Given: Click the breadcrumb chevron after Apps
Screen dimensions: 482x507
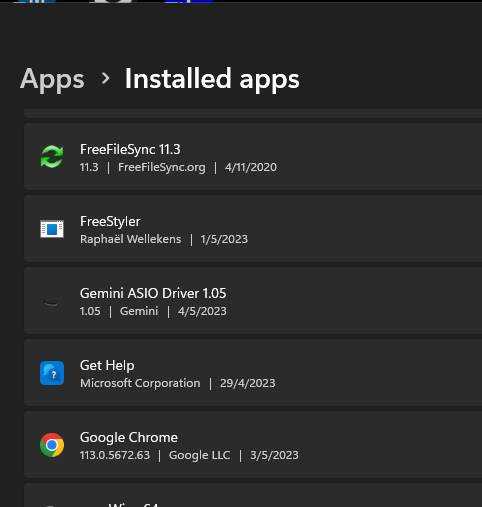Looking at the screenshot, I should tap(105, 79).
